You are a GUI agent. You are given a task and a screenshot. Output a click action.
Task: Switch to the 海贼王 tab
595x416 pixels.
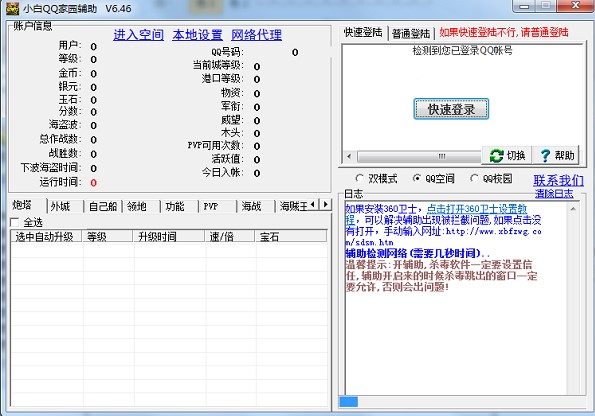point(293,206)
